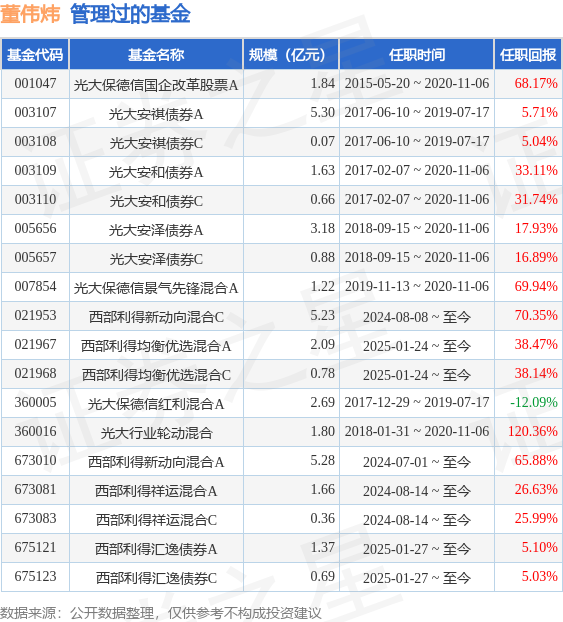Click the 120.36% return value
This screenshot has height=622, width=563.
pyautogui.click(x=533, y=431)
